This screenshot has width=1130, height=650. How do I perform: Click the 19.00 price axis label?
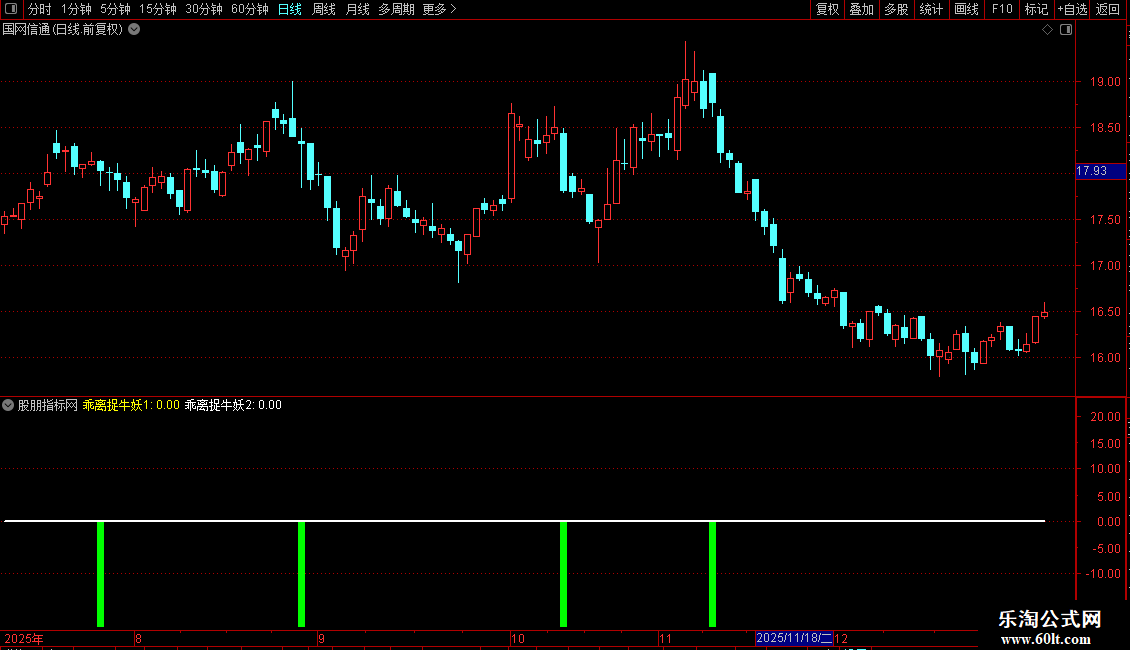tap(1105, 82)
